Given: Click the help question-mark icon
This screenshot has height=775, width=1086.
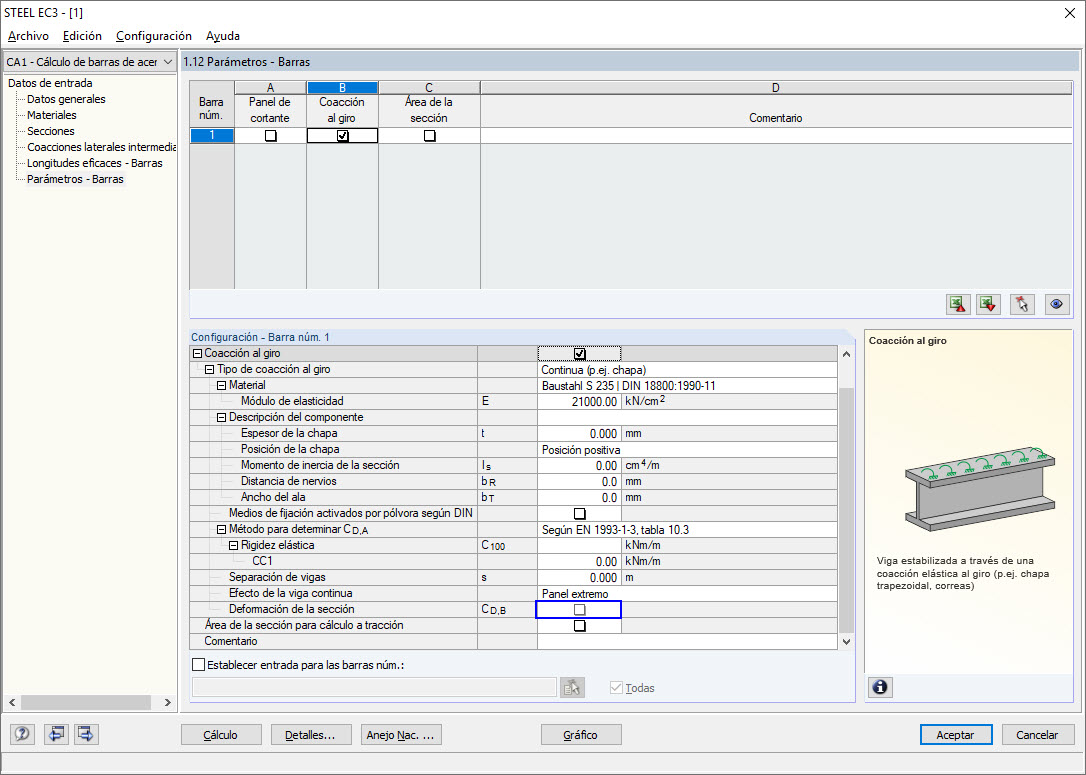Looking at the screenshot, I should click(22, 734).
